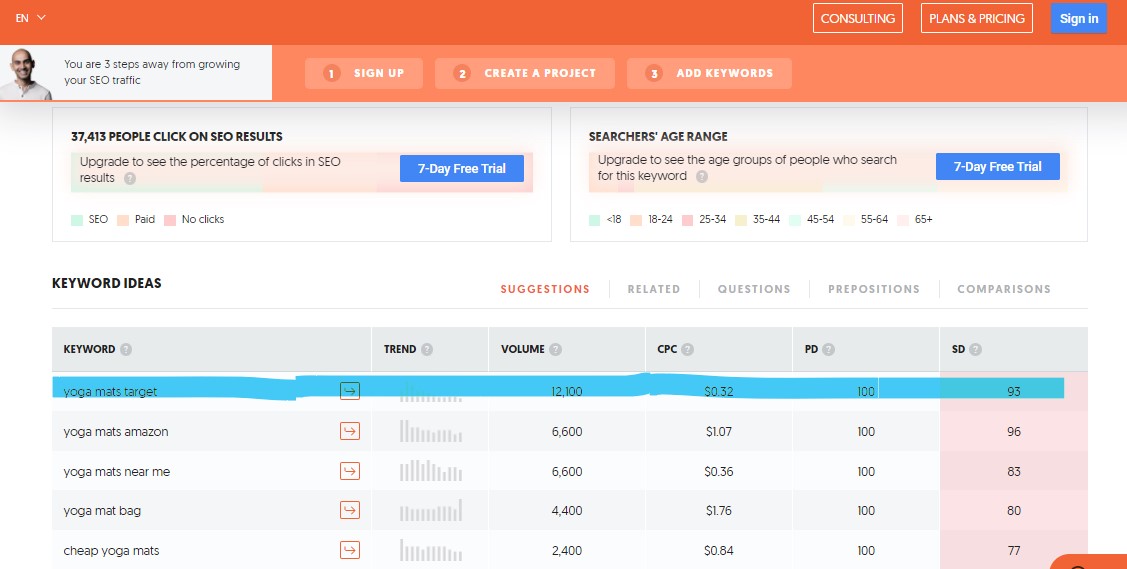Open PLANS & PRICING
The height and width of the screenshot is (569, 1127).
(x=976, y=19)
